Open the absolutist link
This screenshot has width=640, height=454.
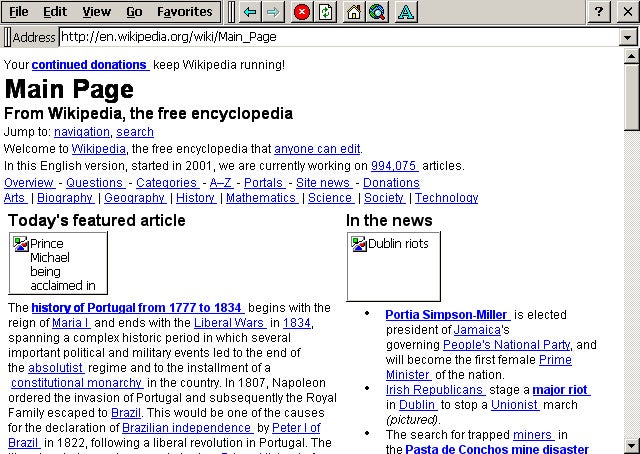point(56,367)
